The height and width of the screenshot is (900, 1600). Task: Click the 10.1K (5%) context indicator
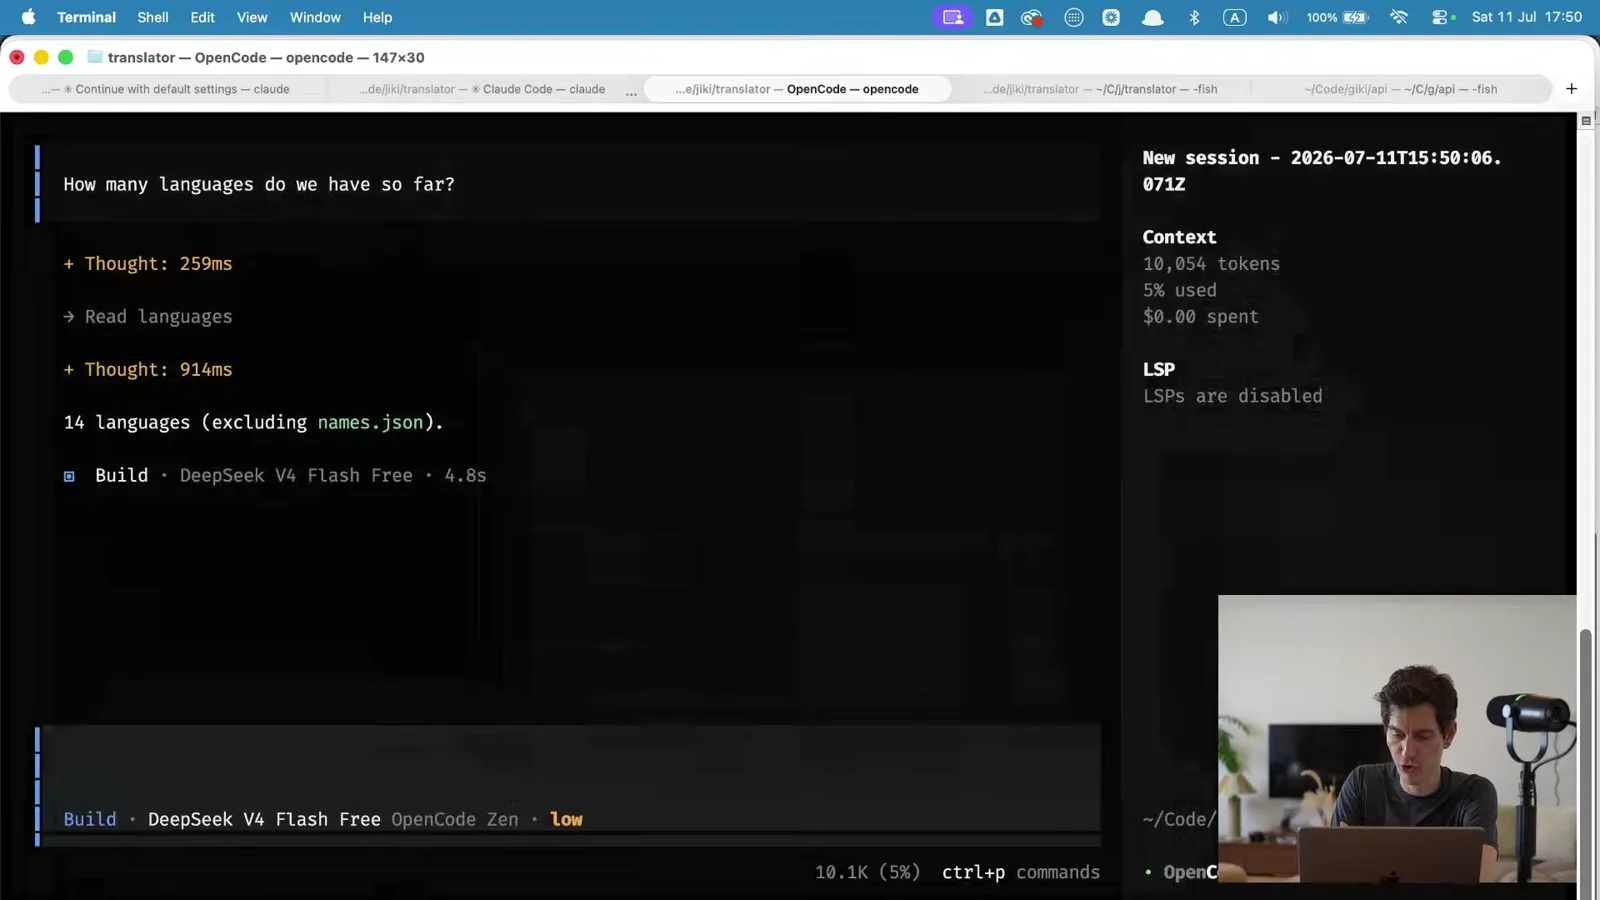pyautogui.click(x=867, y=872)
